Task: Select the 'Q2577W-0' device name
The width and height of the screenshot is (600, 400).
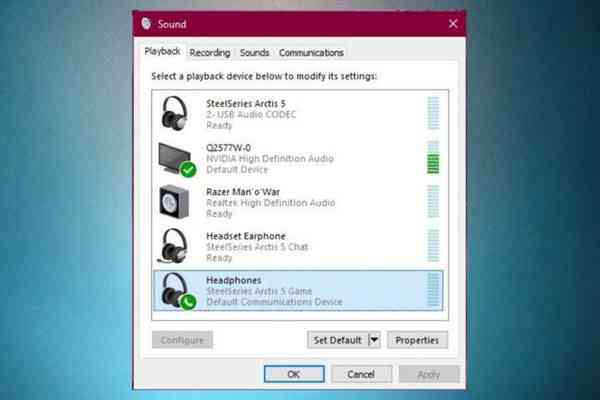Action: pyautogui.click(x=228, y=148)
